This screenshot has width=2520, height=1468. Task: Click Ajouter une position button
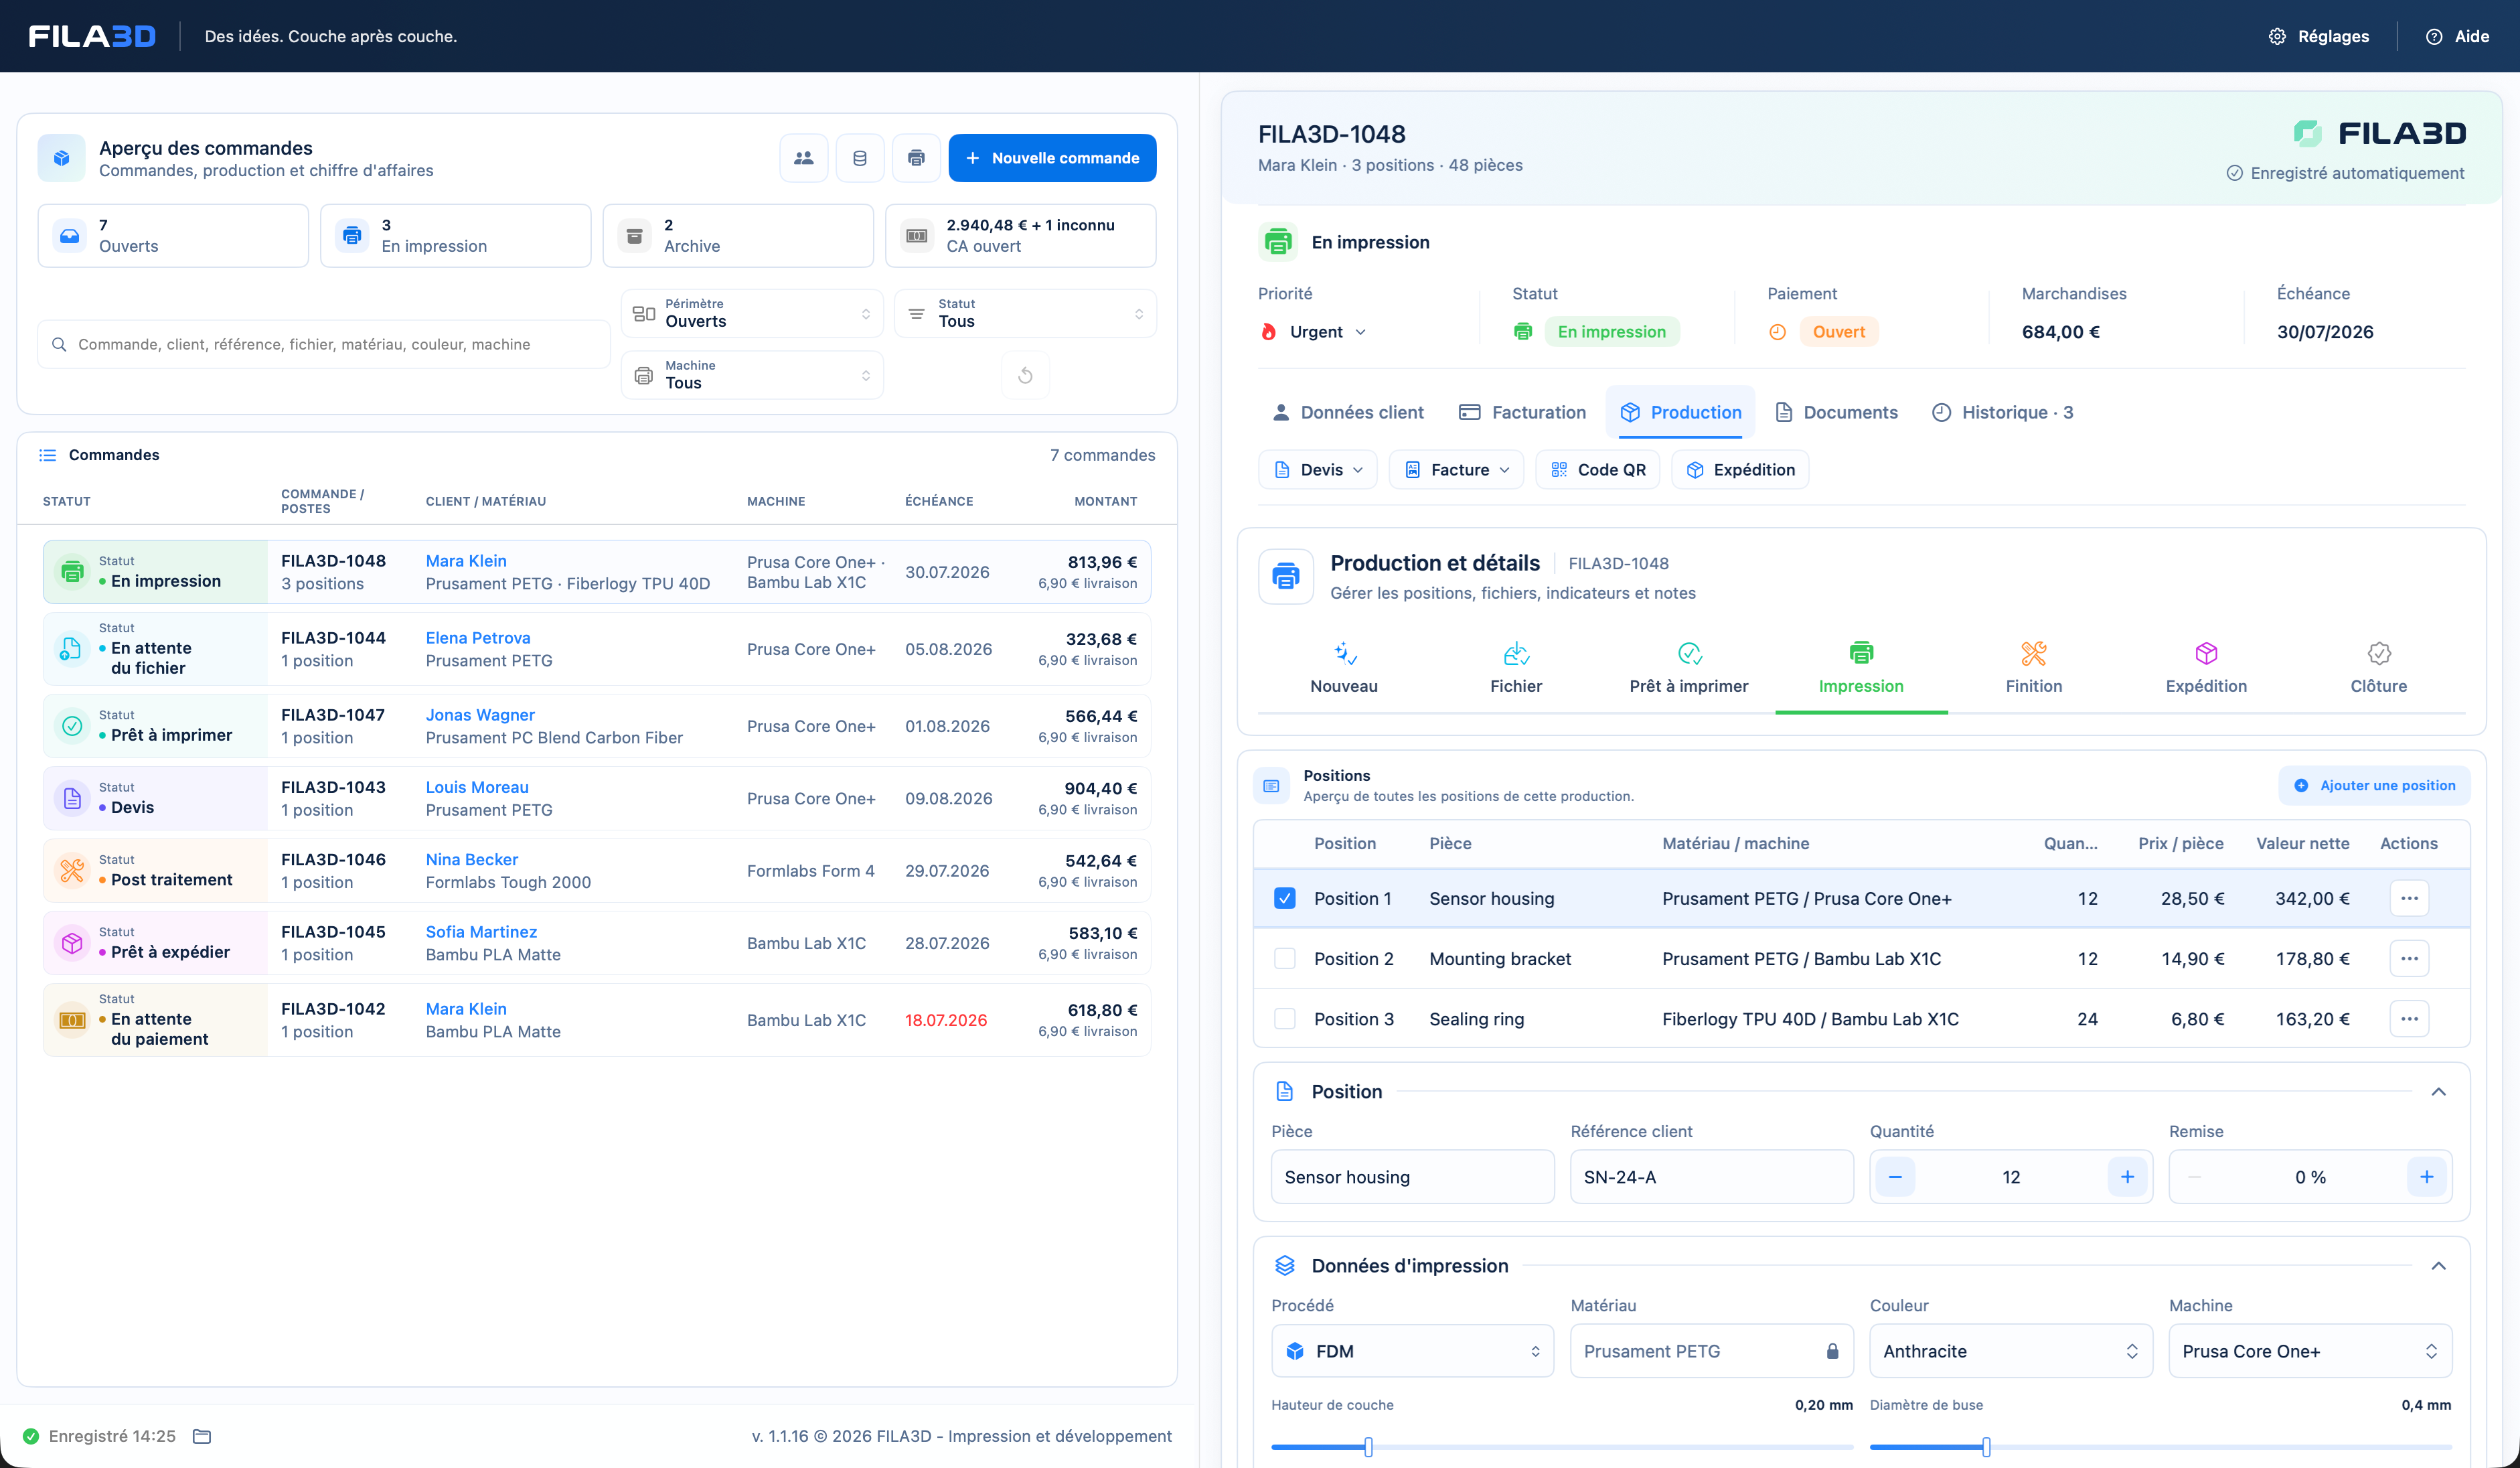tap(2374, 785)
